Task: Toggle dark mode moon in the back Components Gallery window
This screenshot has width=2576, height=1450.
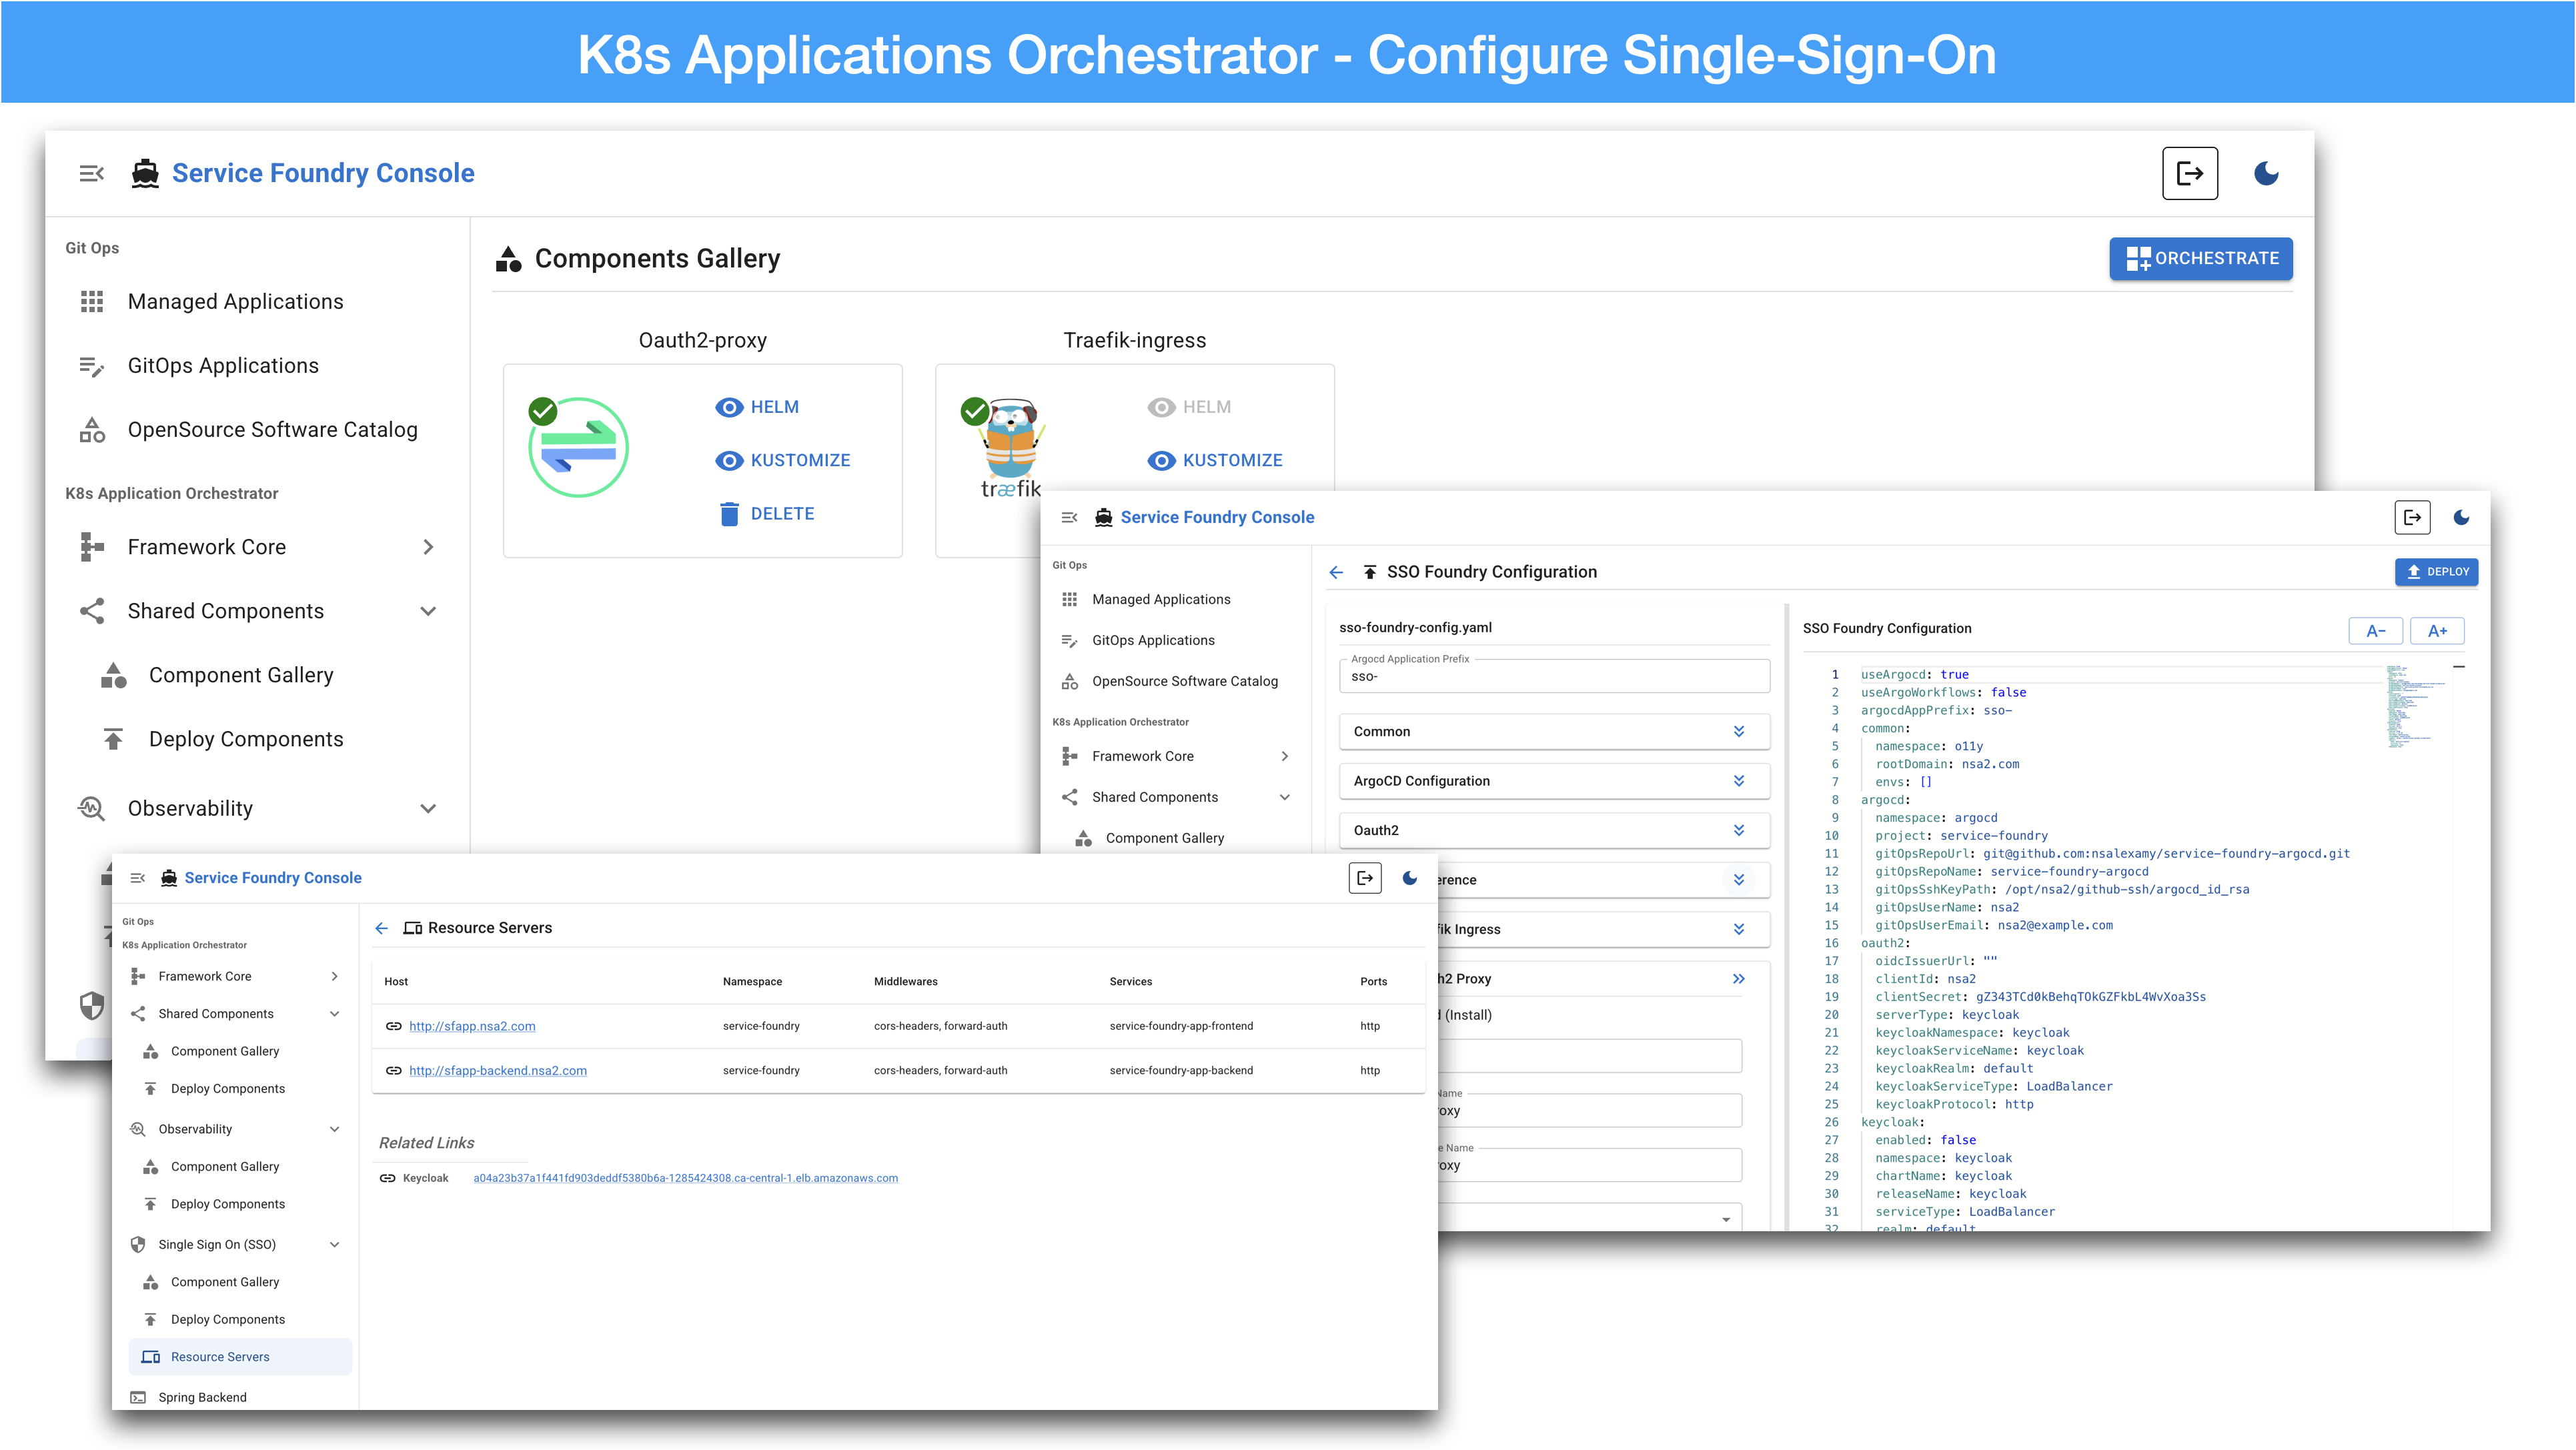Action: point(2266,173)
